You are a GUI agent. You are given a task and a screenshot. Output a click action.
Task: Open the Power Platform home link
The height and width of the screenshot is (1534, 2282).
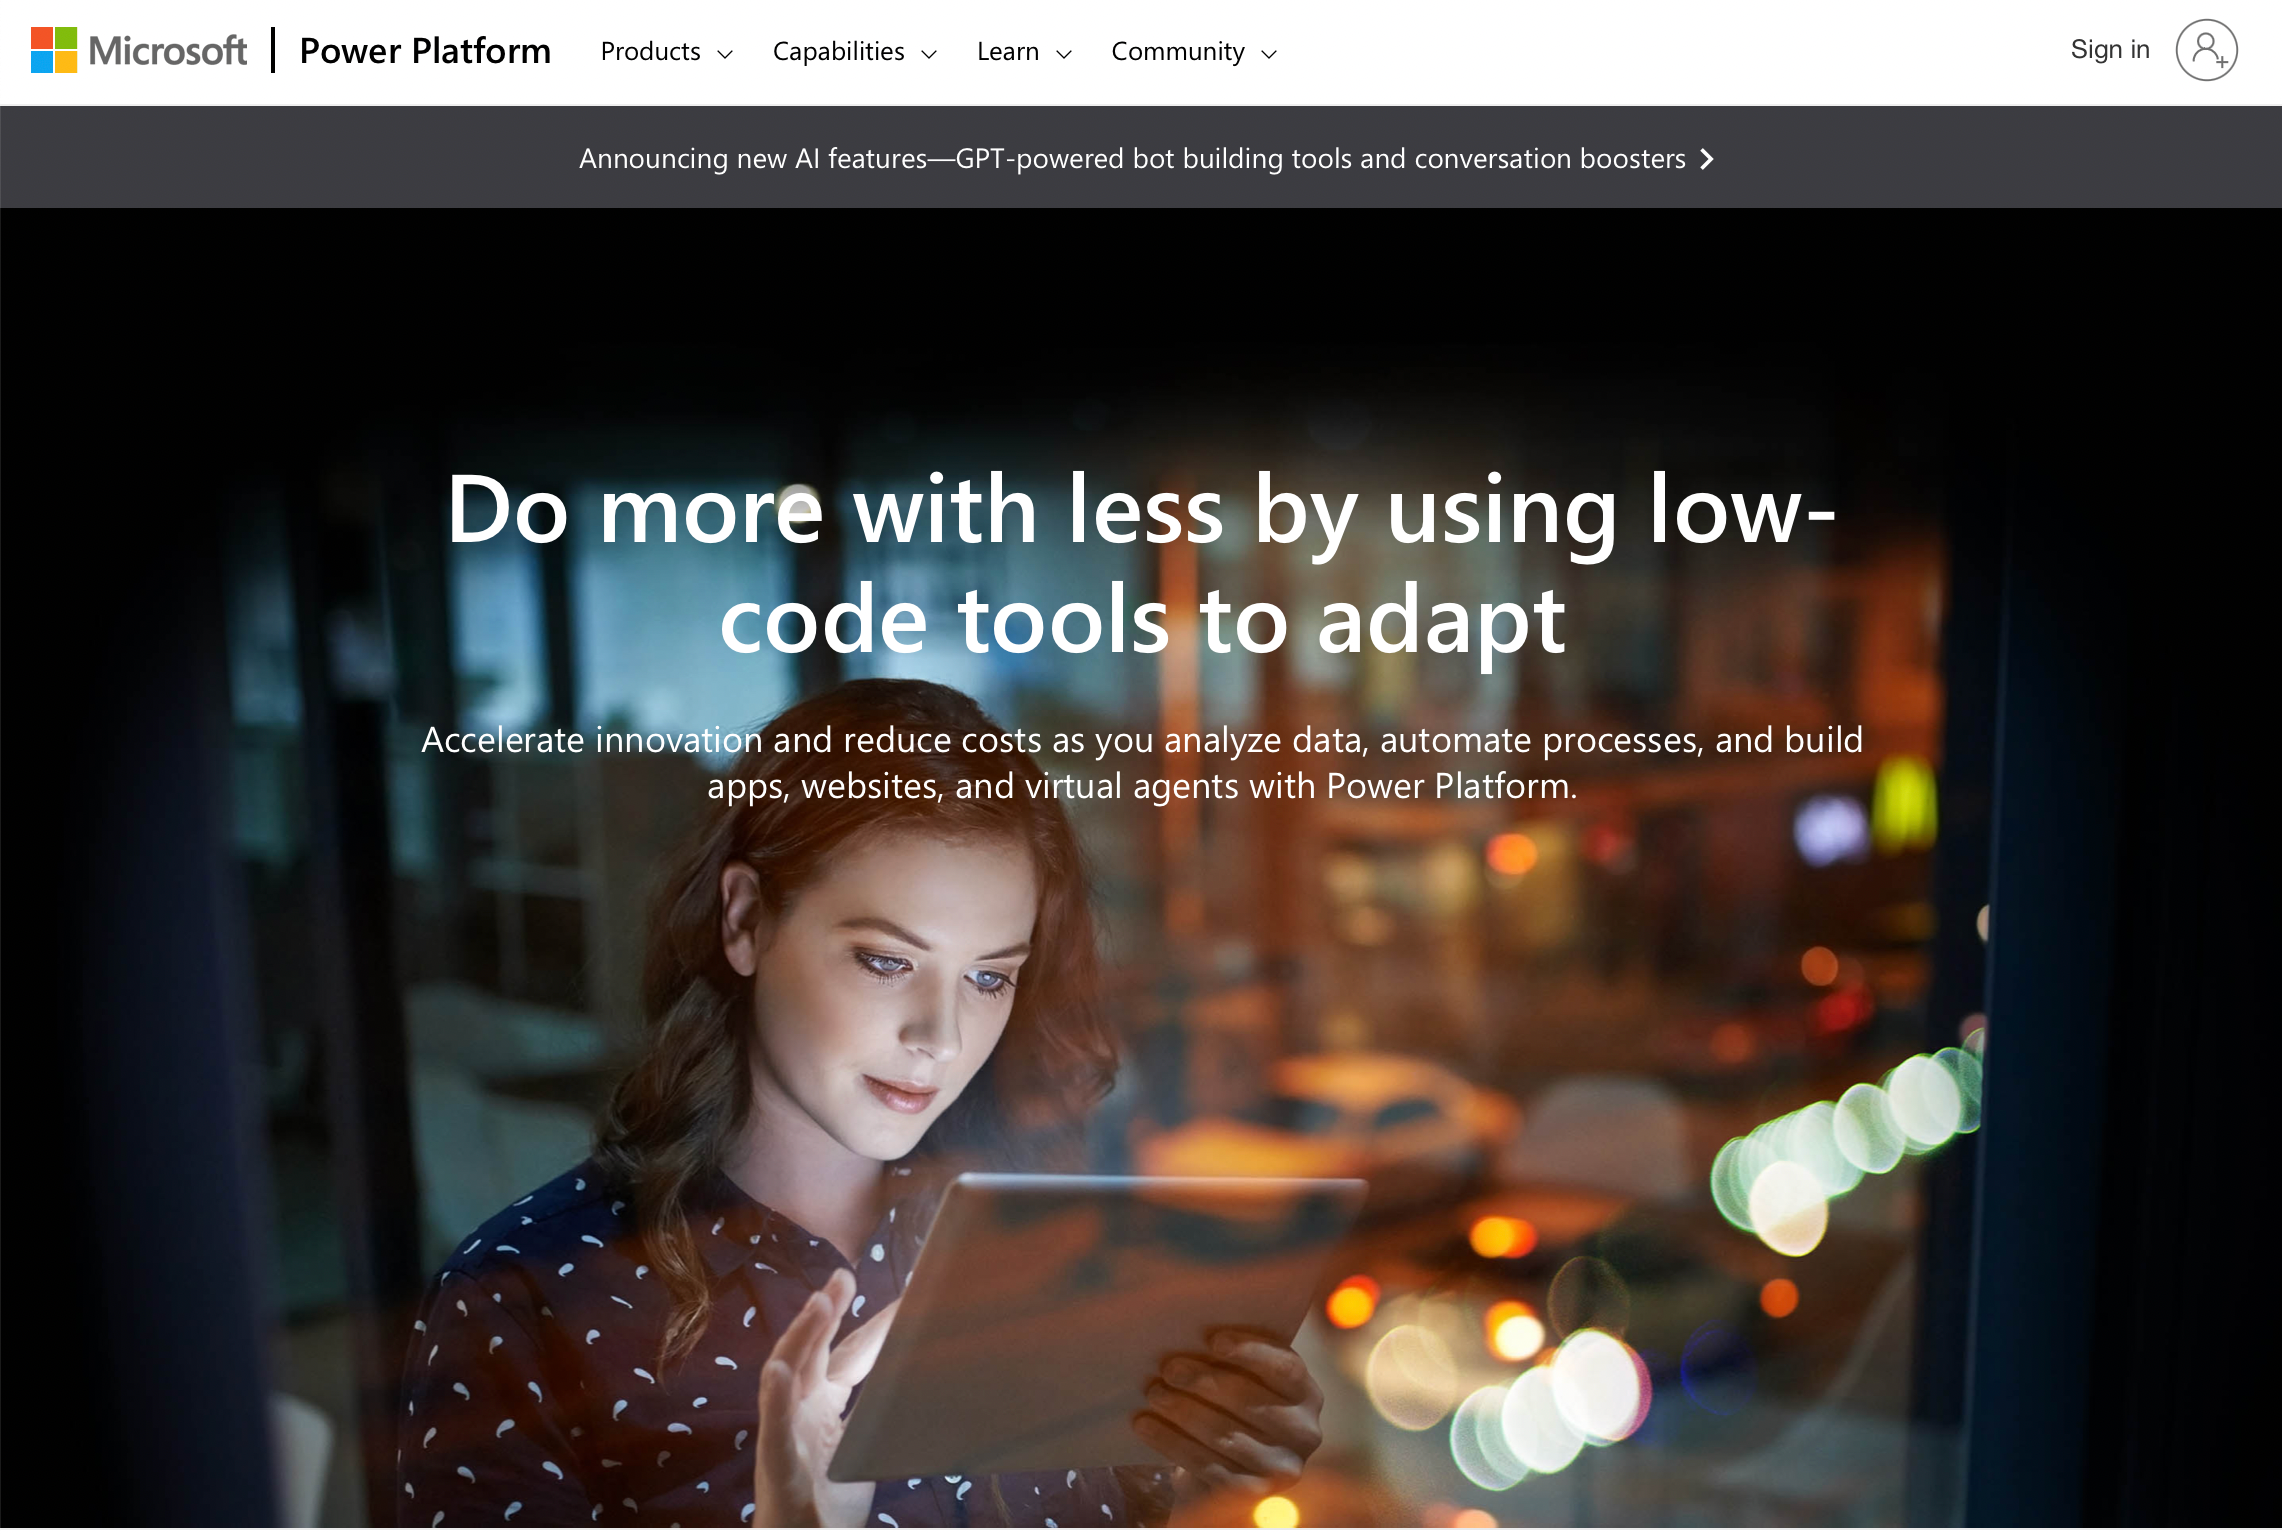click(x=425, y=51)
